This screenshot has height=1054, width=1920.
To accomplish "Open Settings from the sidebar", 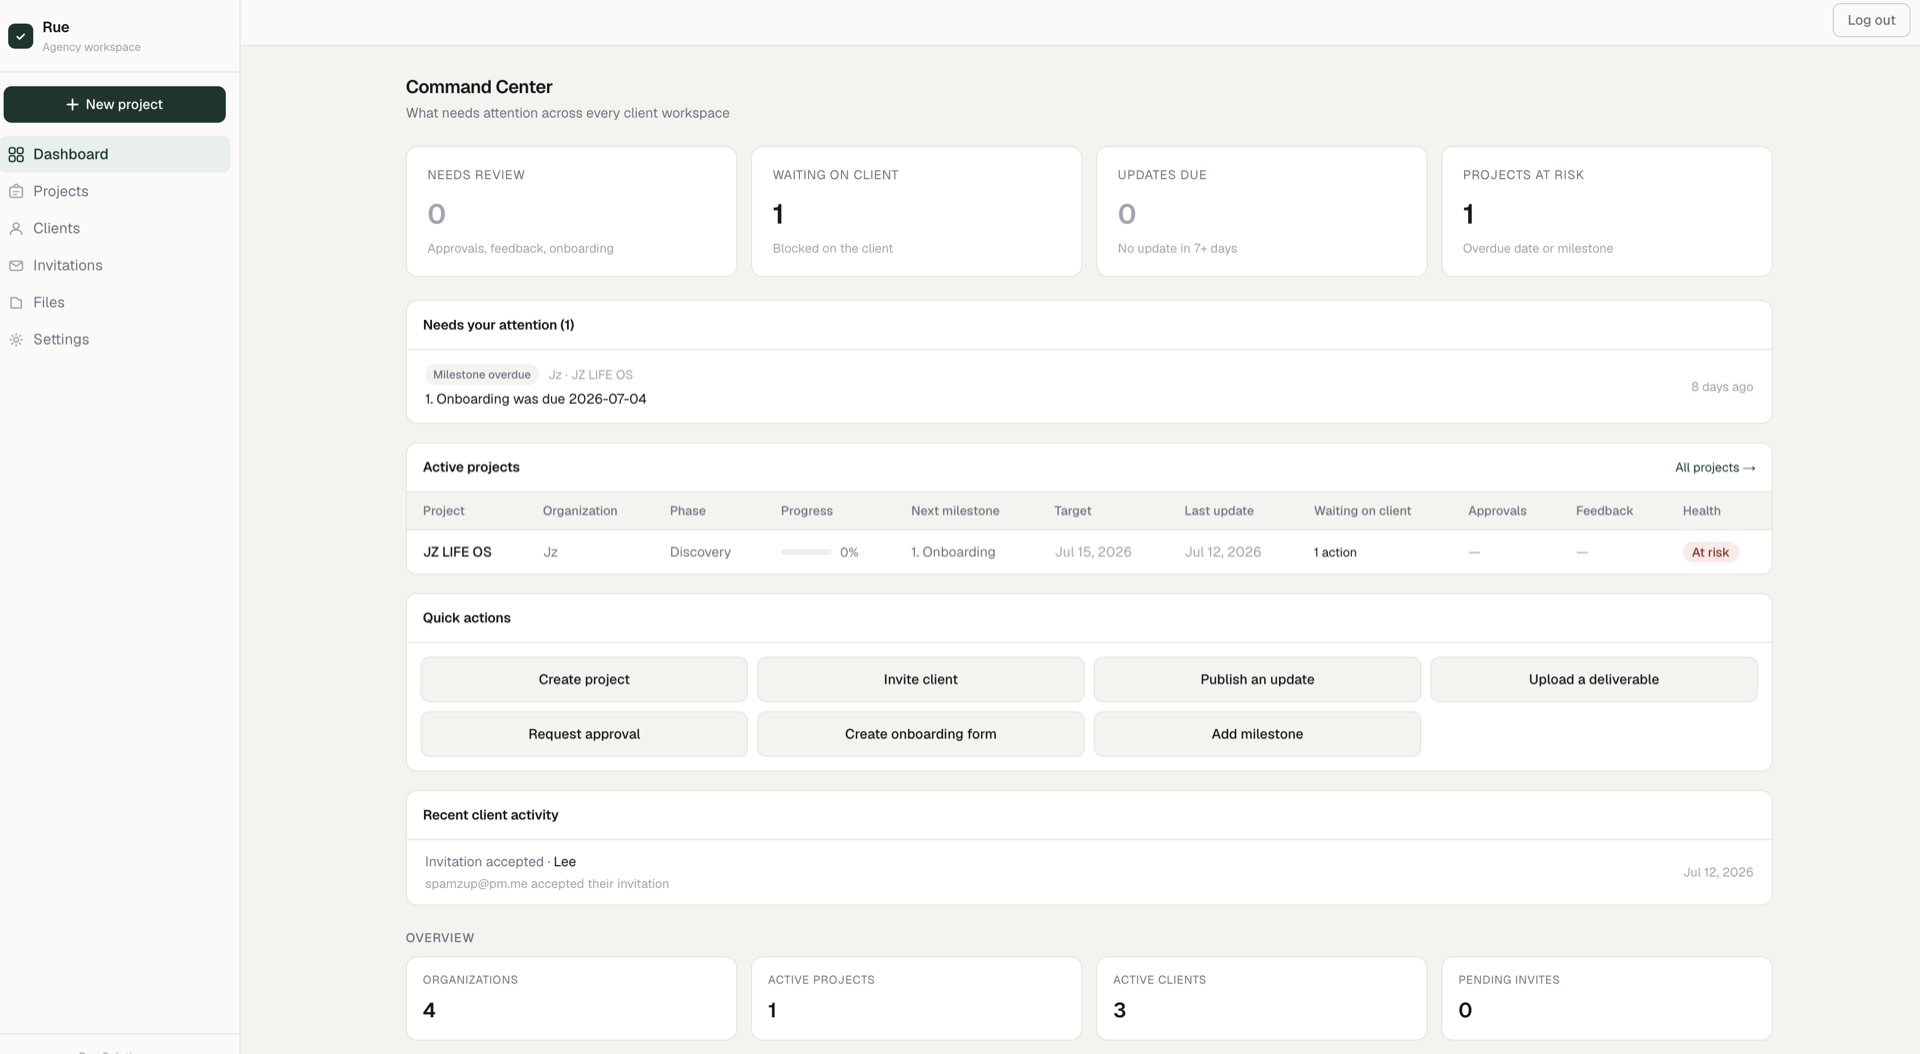I will pyautogui.click(x=115, y=339).
